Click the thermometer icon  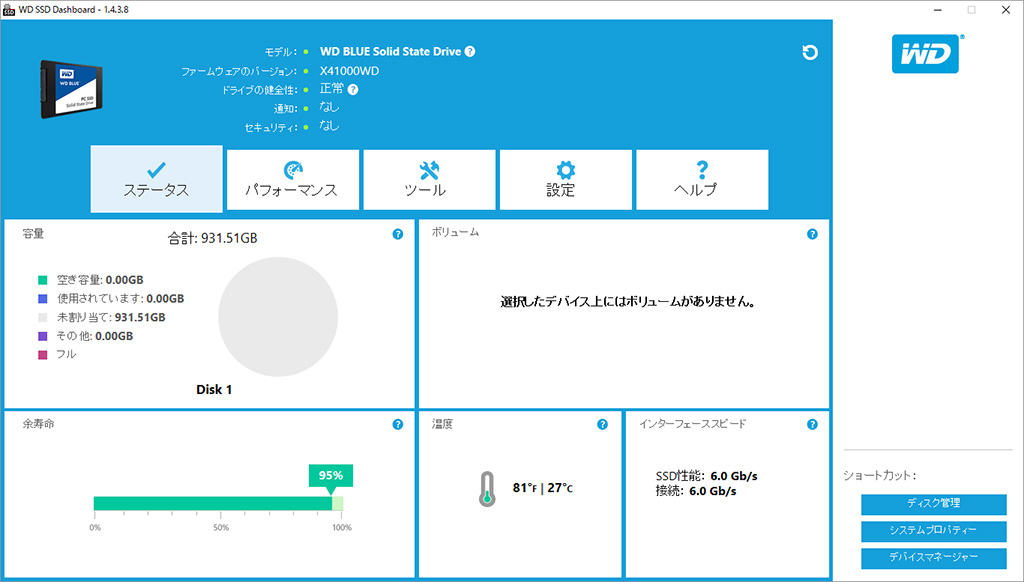point(487,489)
